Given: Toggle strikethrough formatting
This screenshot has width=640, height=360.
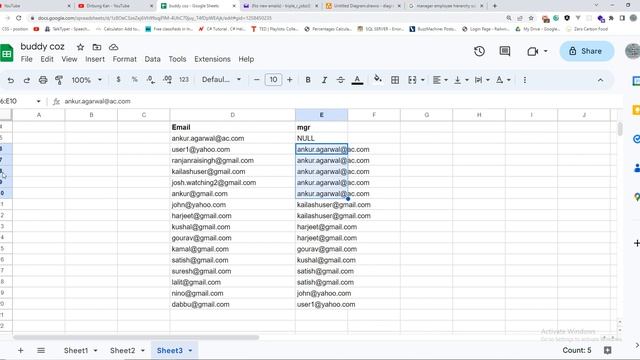Looking at the screenshot, I should 340,80.
